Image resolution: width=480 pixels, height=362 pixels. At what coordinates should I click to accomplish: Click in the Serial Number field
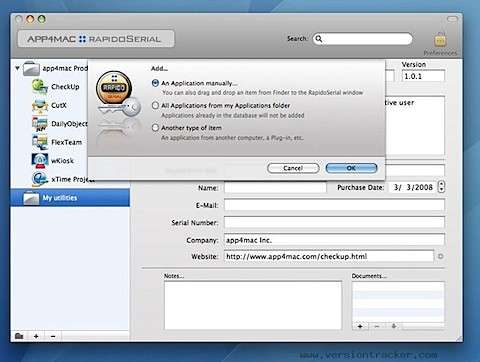[334, 222]
